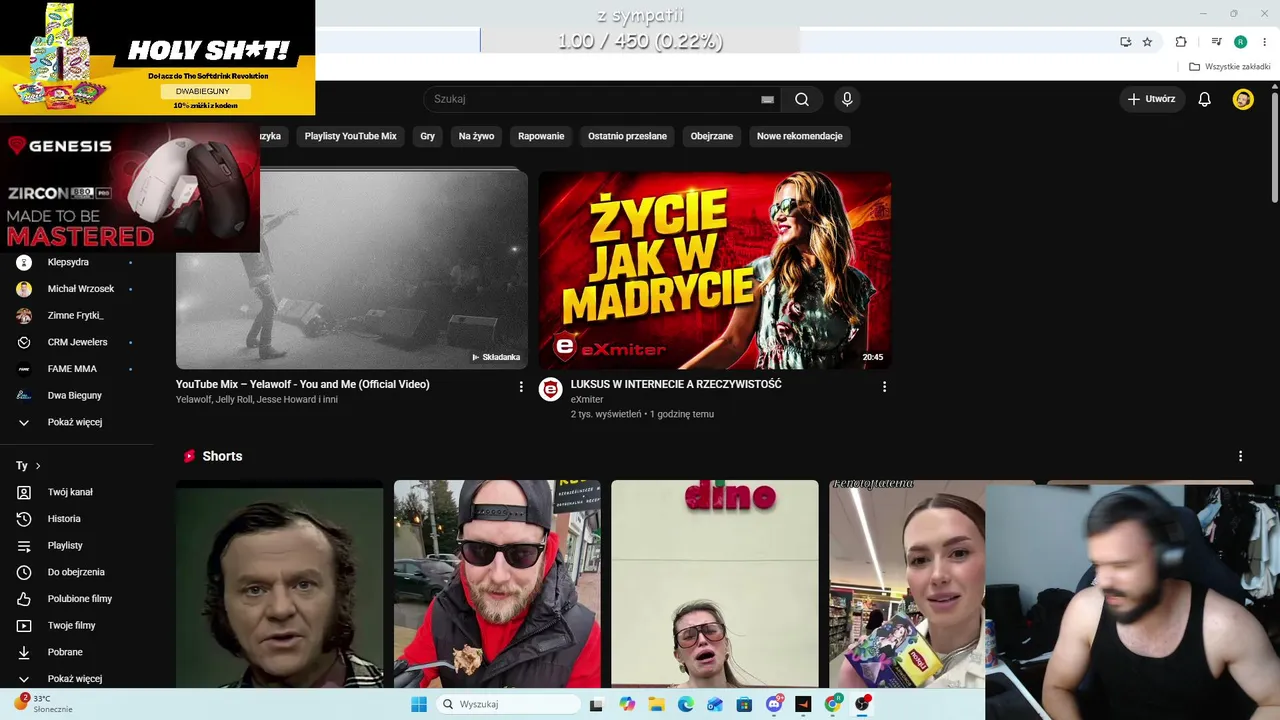Open the Zimne Frytki_ channel link
Screen dimensions: 1280x720
point(77,315)
